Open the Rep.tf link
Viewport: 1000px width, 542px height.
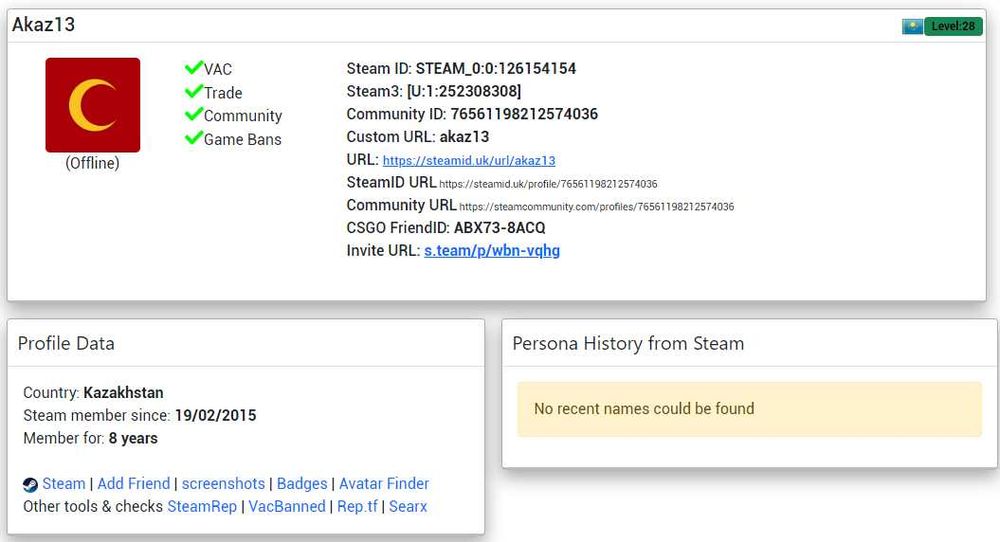click(x=357, y=506)
